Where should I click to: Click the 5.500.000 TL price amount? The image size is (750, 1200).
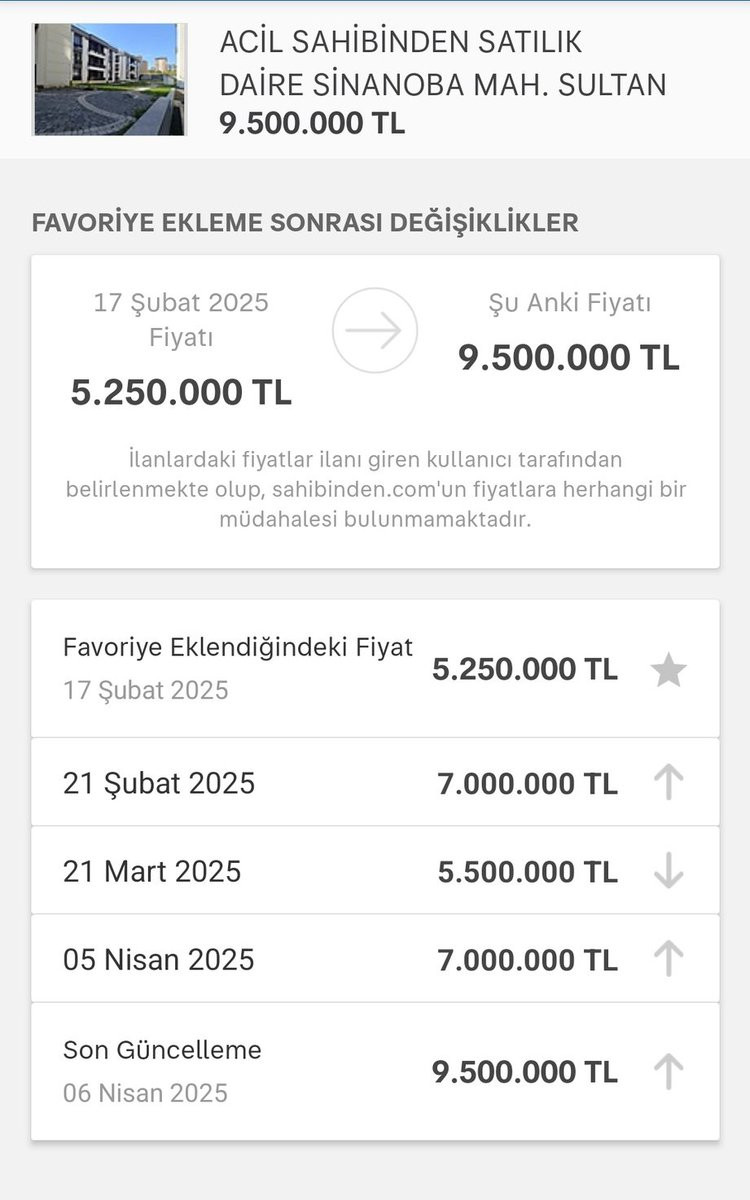pos(528,872)
